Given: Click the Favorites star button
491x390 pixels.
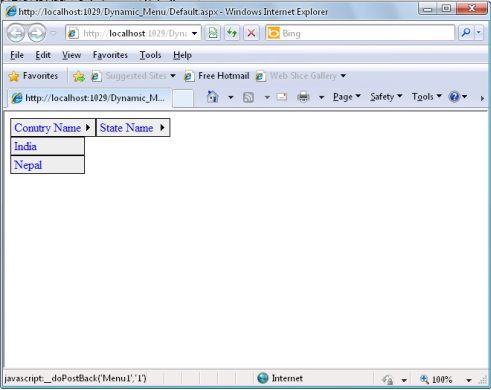Looking at the screenshot, I should coord(33,76).
